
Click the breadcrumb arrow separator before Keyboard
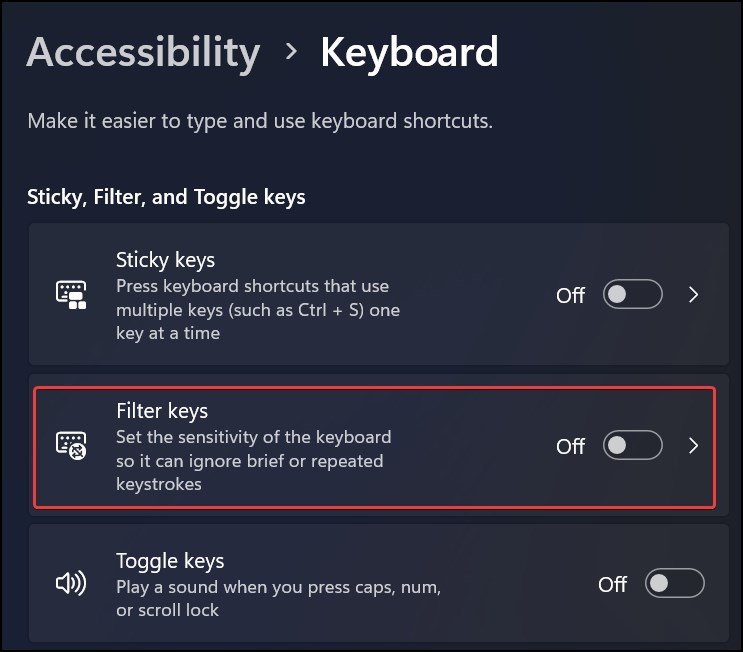[291, 52]
